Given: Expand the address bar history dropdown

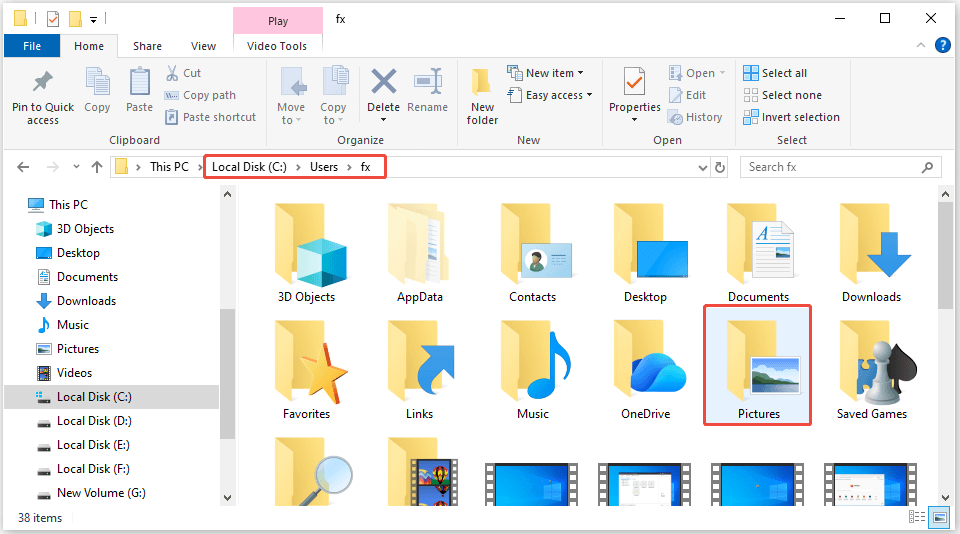Looking at the screenshot, I should pos(703,167).
